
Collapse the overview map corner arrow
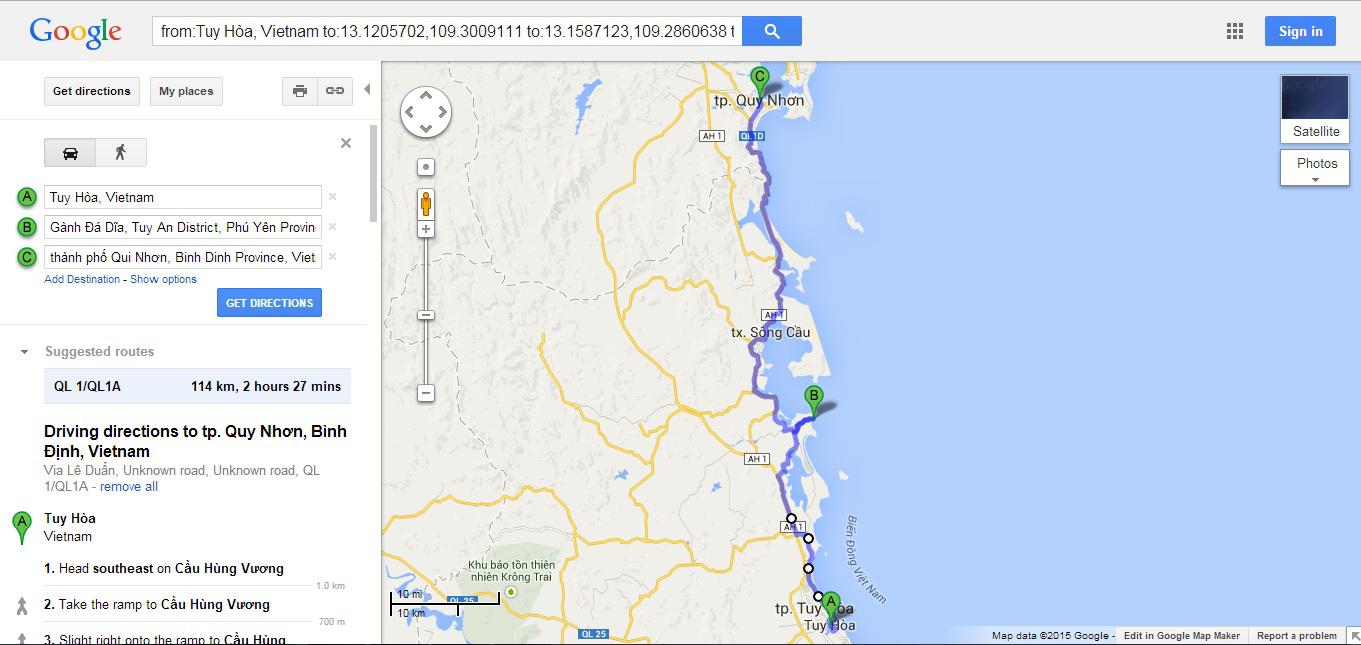coord(1352,636)
